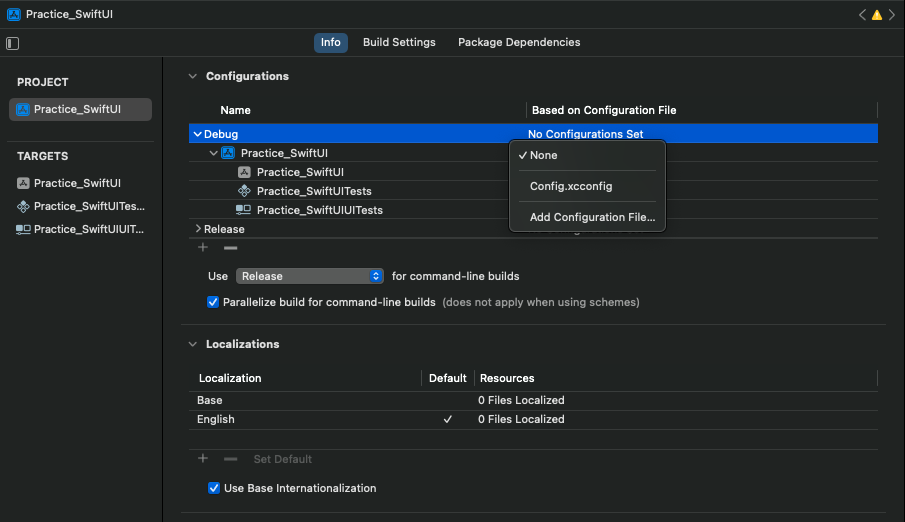Click the diamond icon beside Practice_SwiftUITests
905x522 pixels.
point(244,191)
